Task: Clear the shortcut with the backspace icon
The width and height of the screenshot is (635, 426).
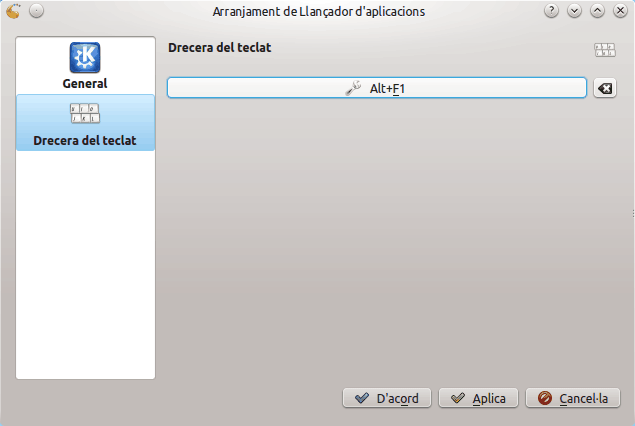Action: (x=605, y=89)
